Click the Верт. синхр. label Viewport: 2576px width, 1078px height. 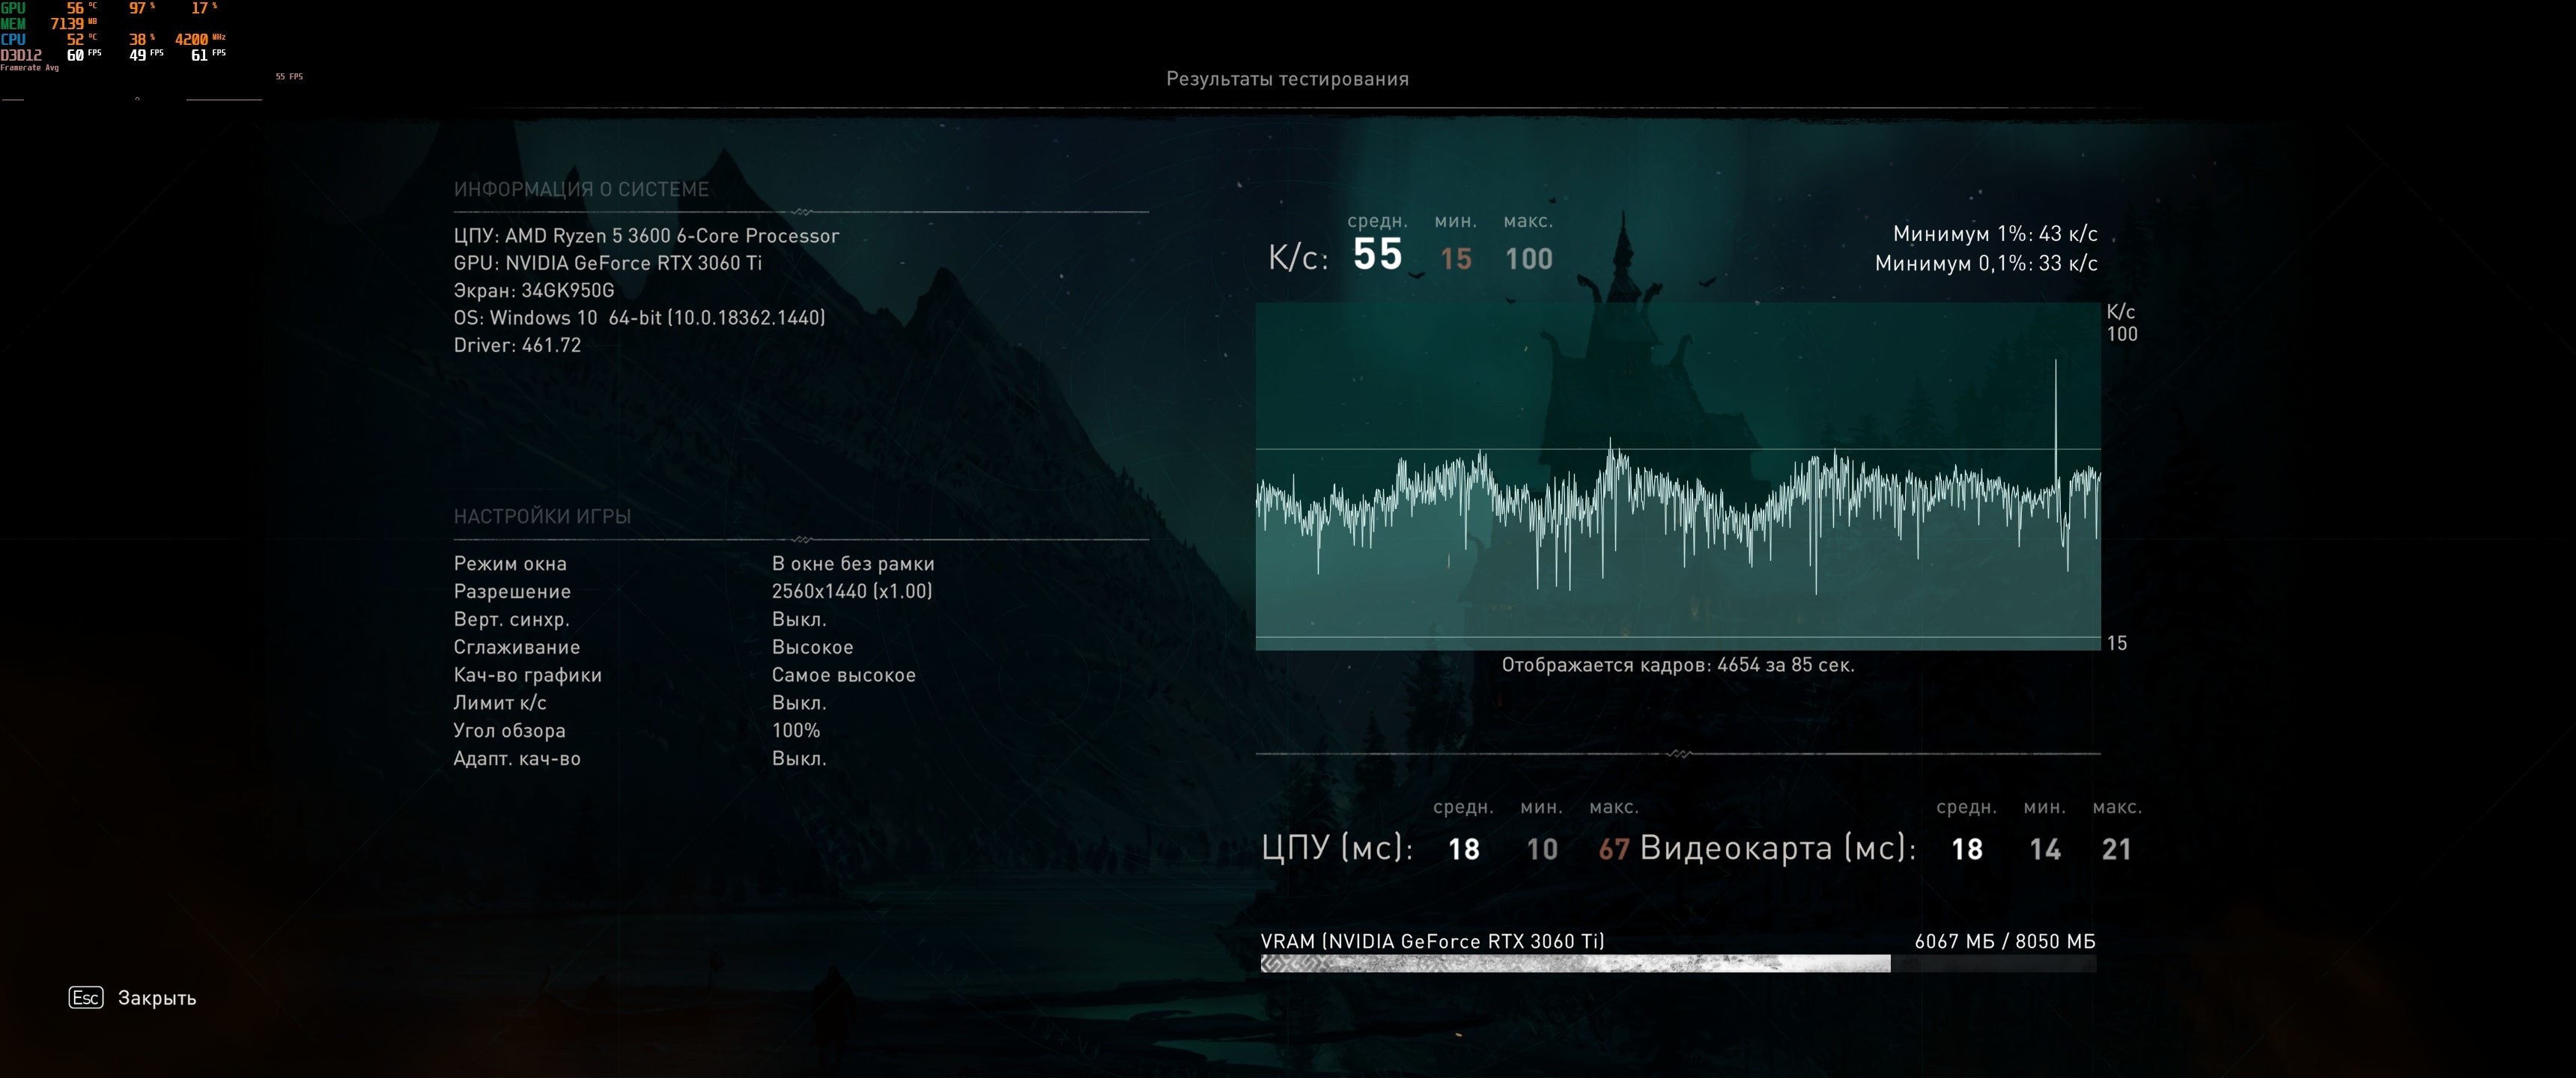511,620
